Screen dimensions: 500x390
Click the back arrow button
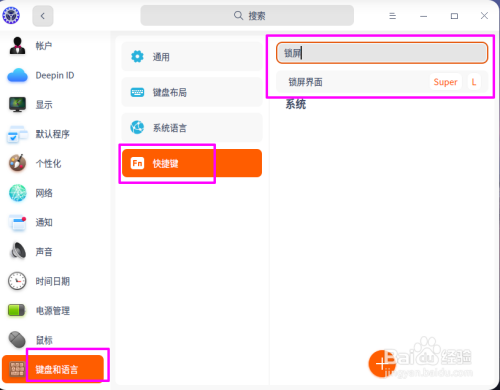43,16
